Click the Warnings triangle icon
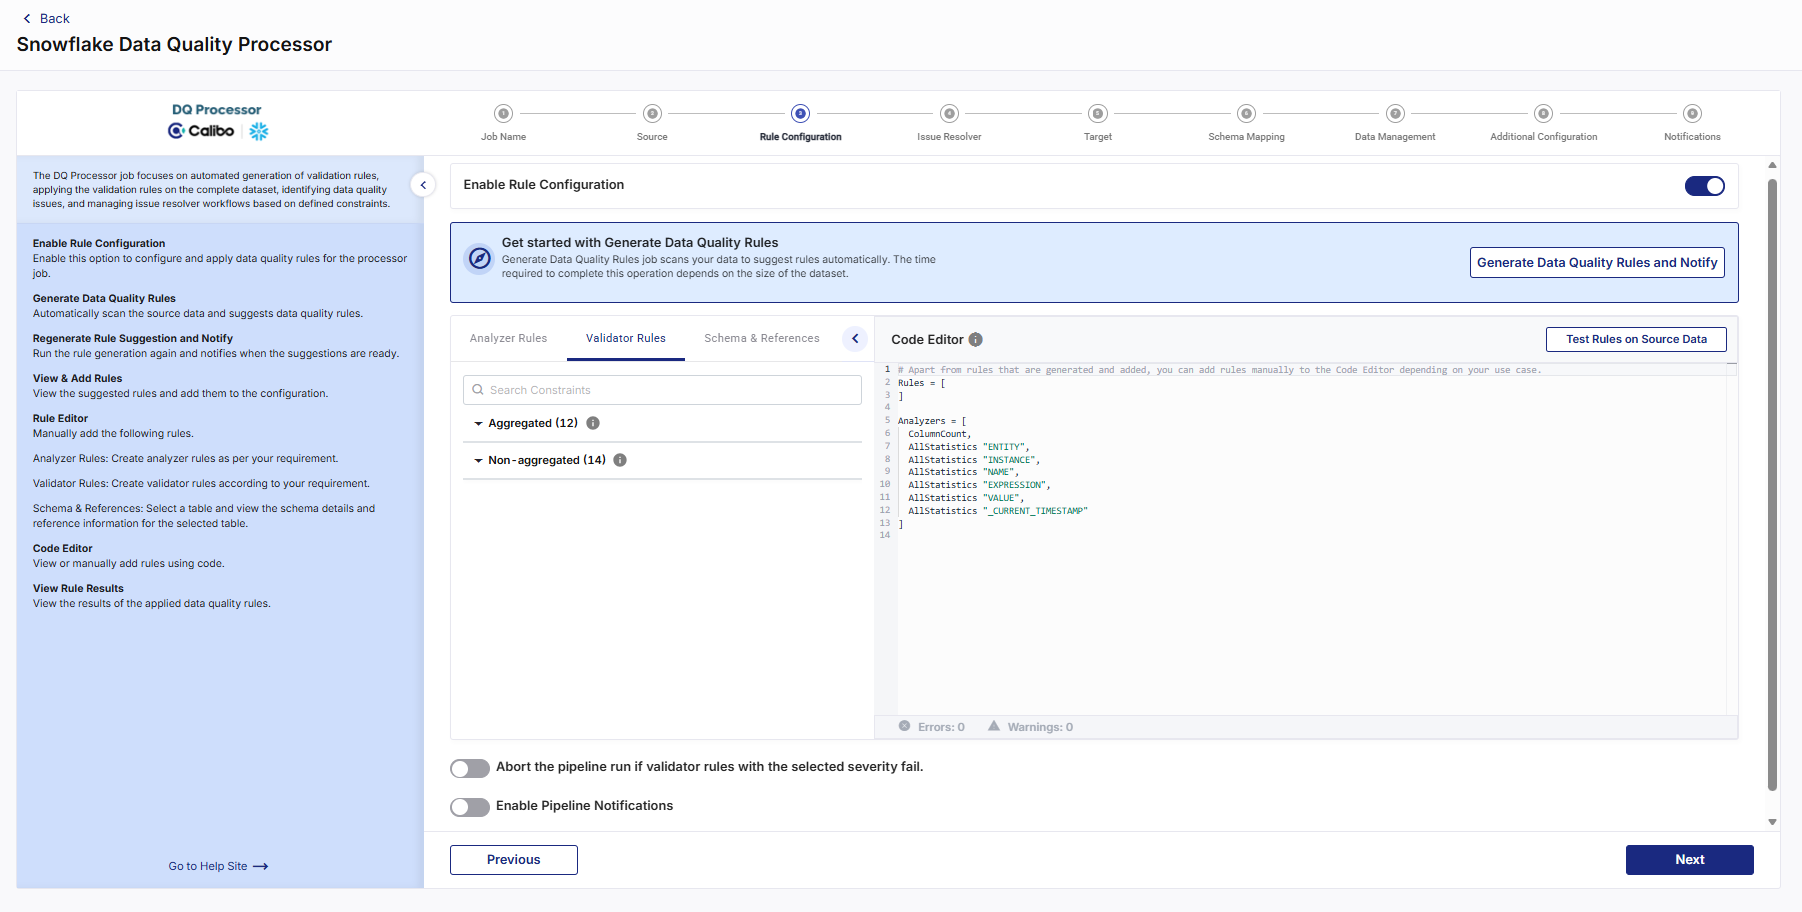 coord(994,726)
